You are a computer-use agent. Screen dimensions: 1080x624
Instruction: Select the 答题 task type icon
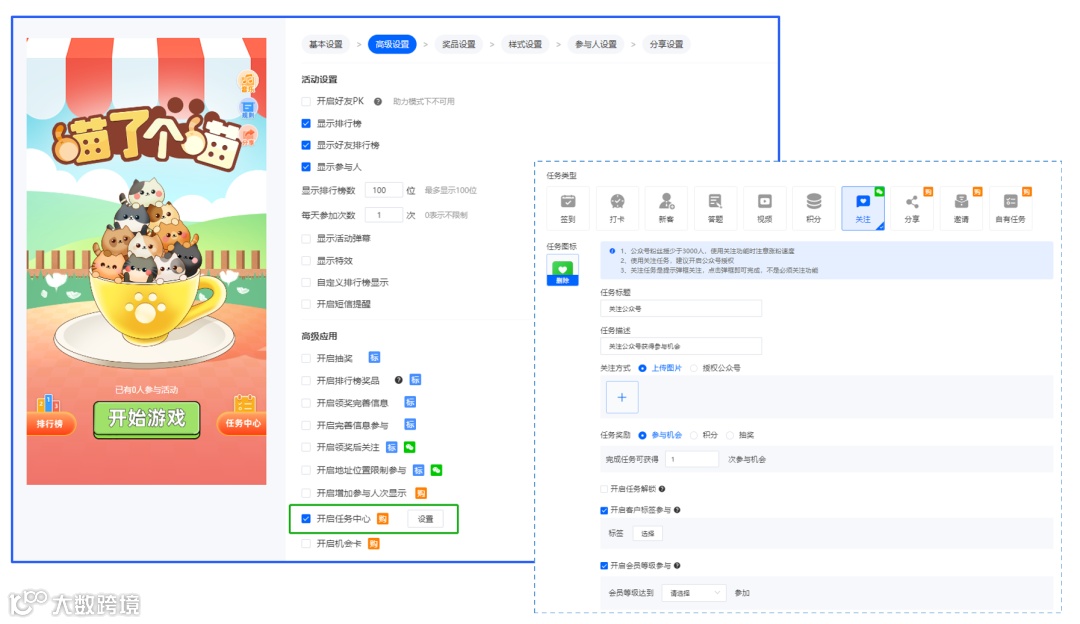(x=715, y=208)
